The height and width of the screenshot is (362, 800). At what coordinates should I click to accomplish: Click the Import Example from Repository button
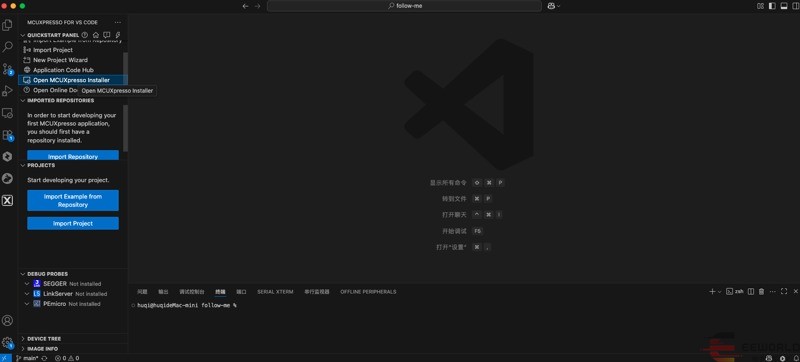[x=73, y=200]
